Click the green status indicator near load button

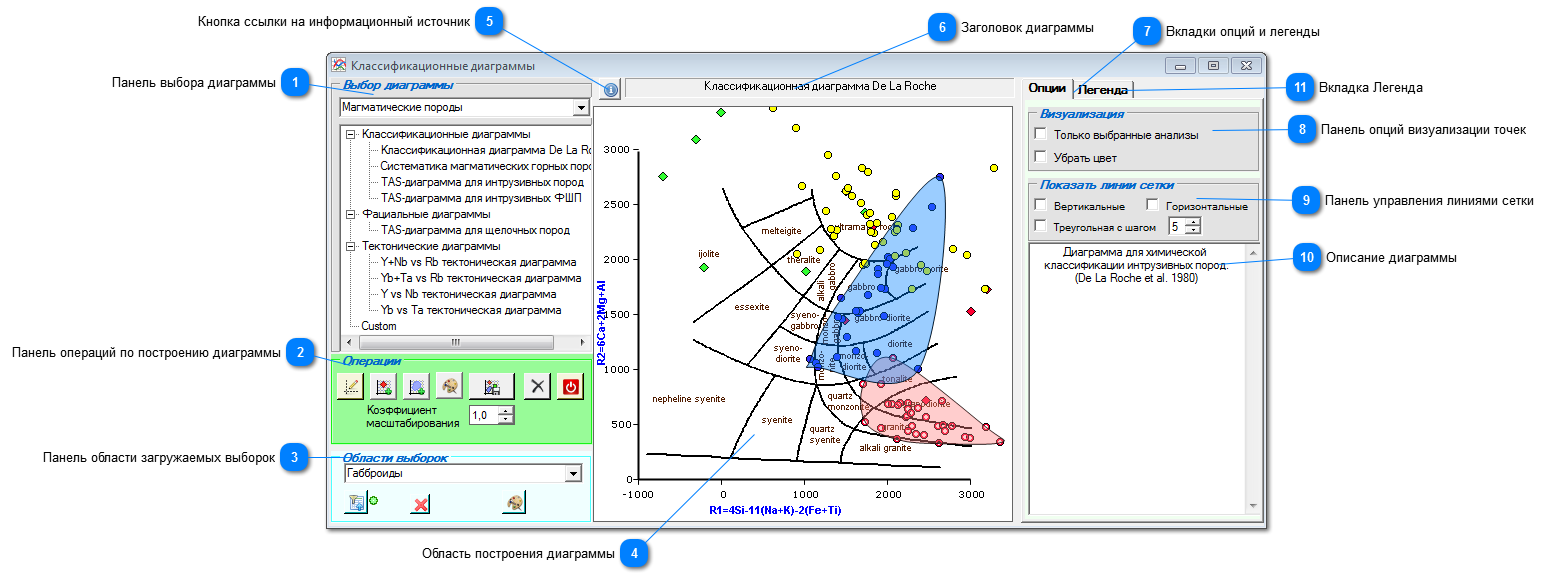[x=373, y=500]
